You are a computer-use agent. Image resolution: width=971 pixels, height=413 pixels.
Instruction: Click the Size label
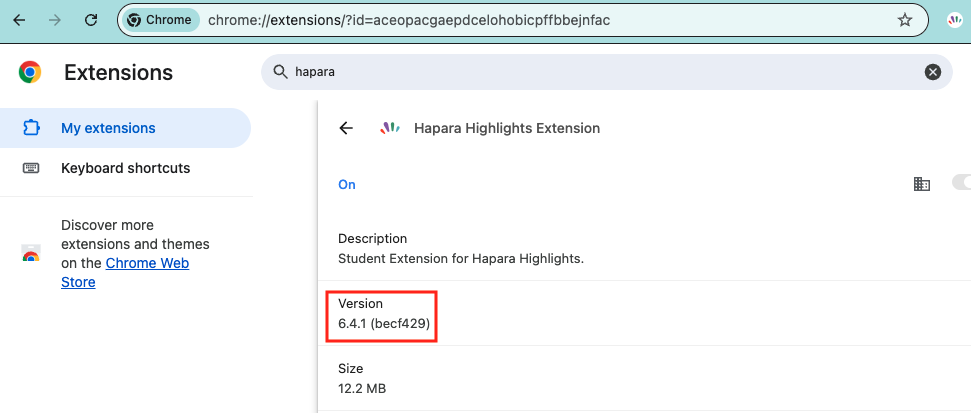(351, 368)
